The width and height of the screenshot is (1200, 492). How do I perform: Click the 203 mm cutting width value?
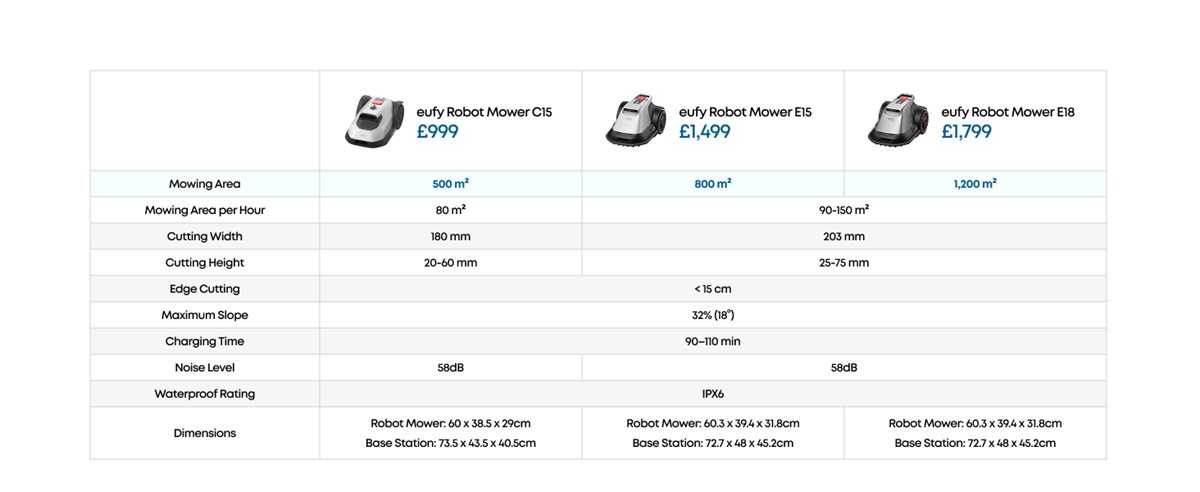pyautogui.click(x=844, y=236)
